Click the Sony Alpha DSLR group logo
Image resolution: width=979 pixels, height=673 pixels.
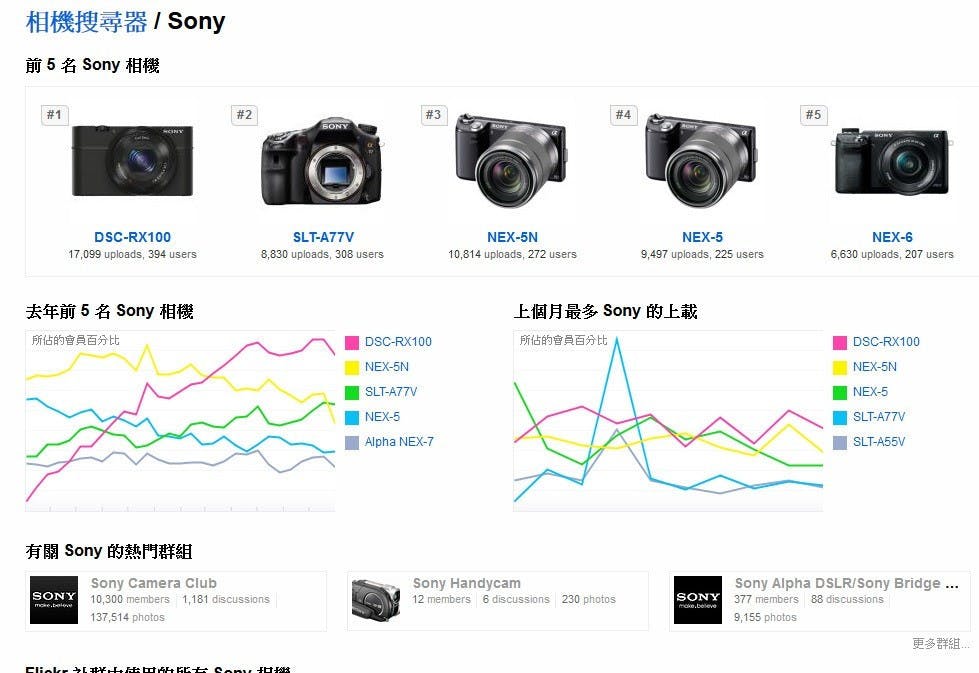coord(698,600)
